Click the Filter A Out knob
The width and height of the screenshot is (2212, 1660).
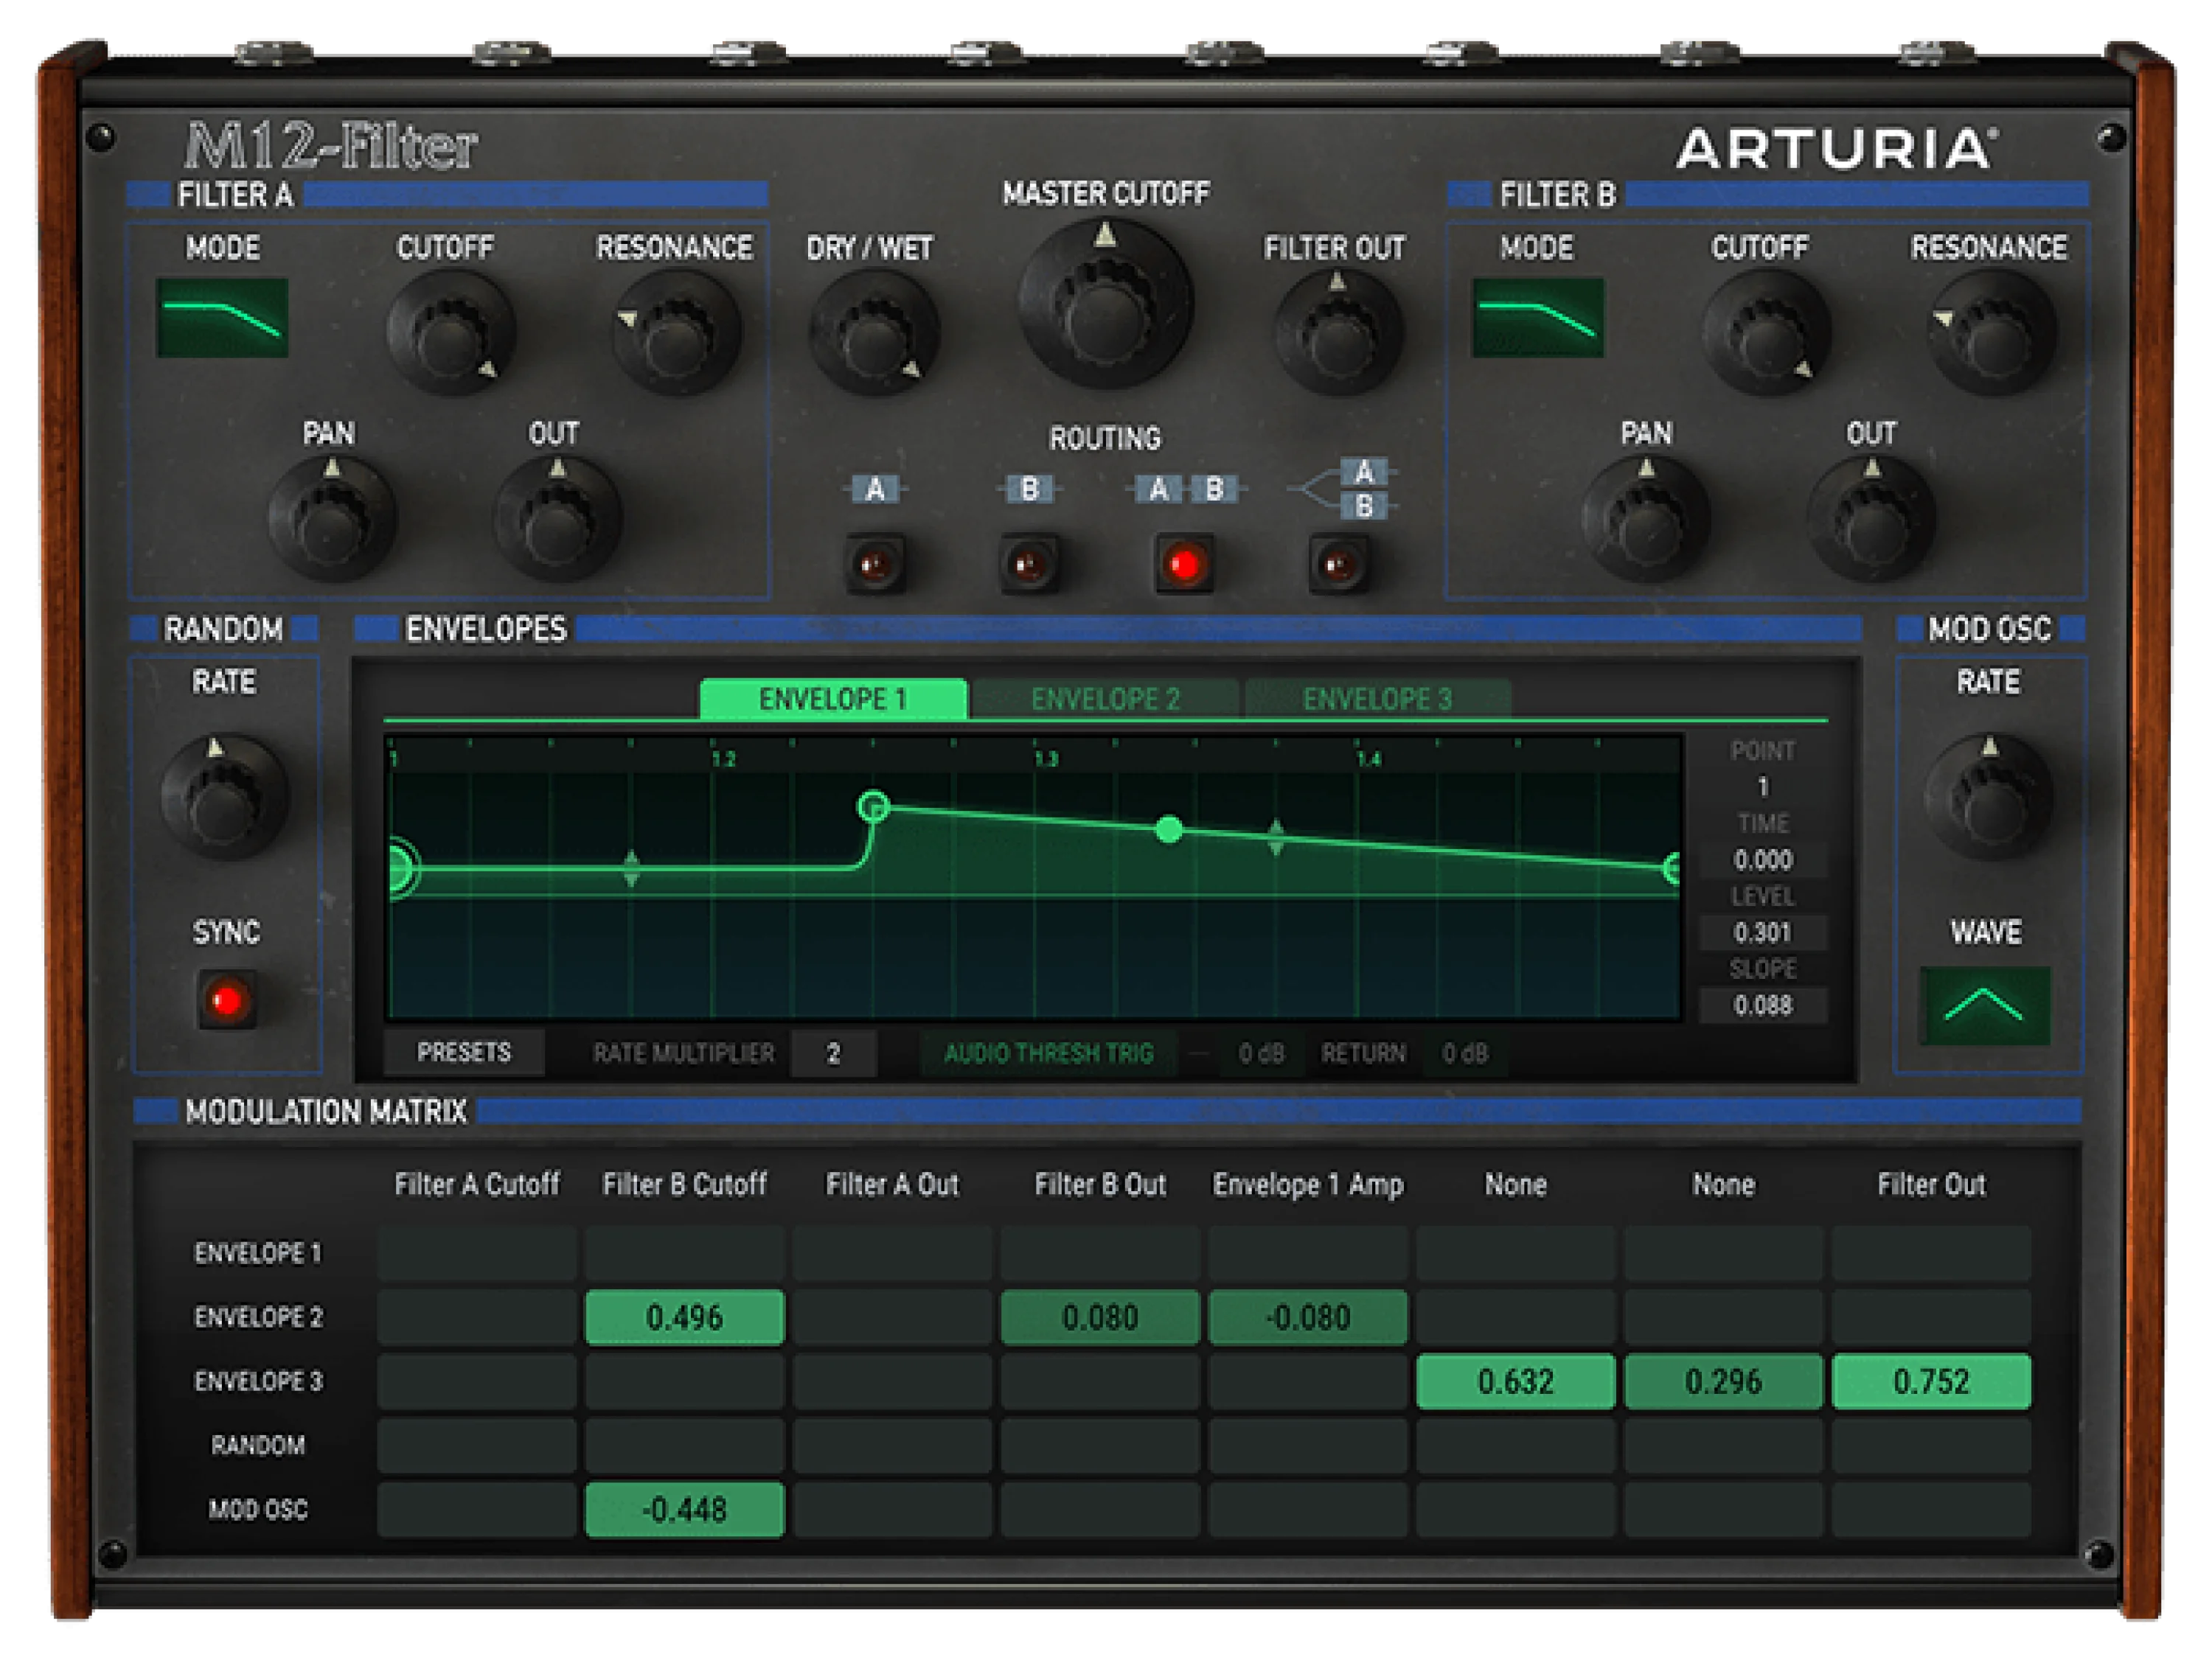[x=558, y=520]
